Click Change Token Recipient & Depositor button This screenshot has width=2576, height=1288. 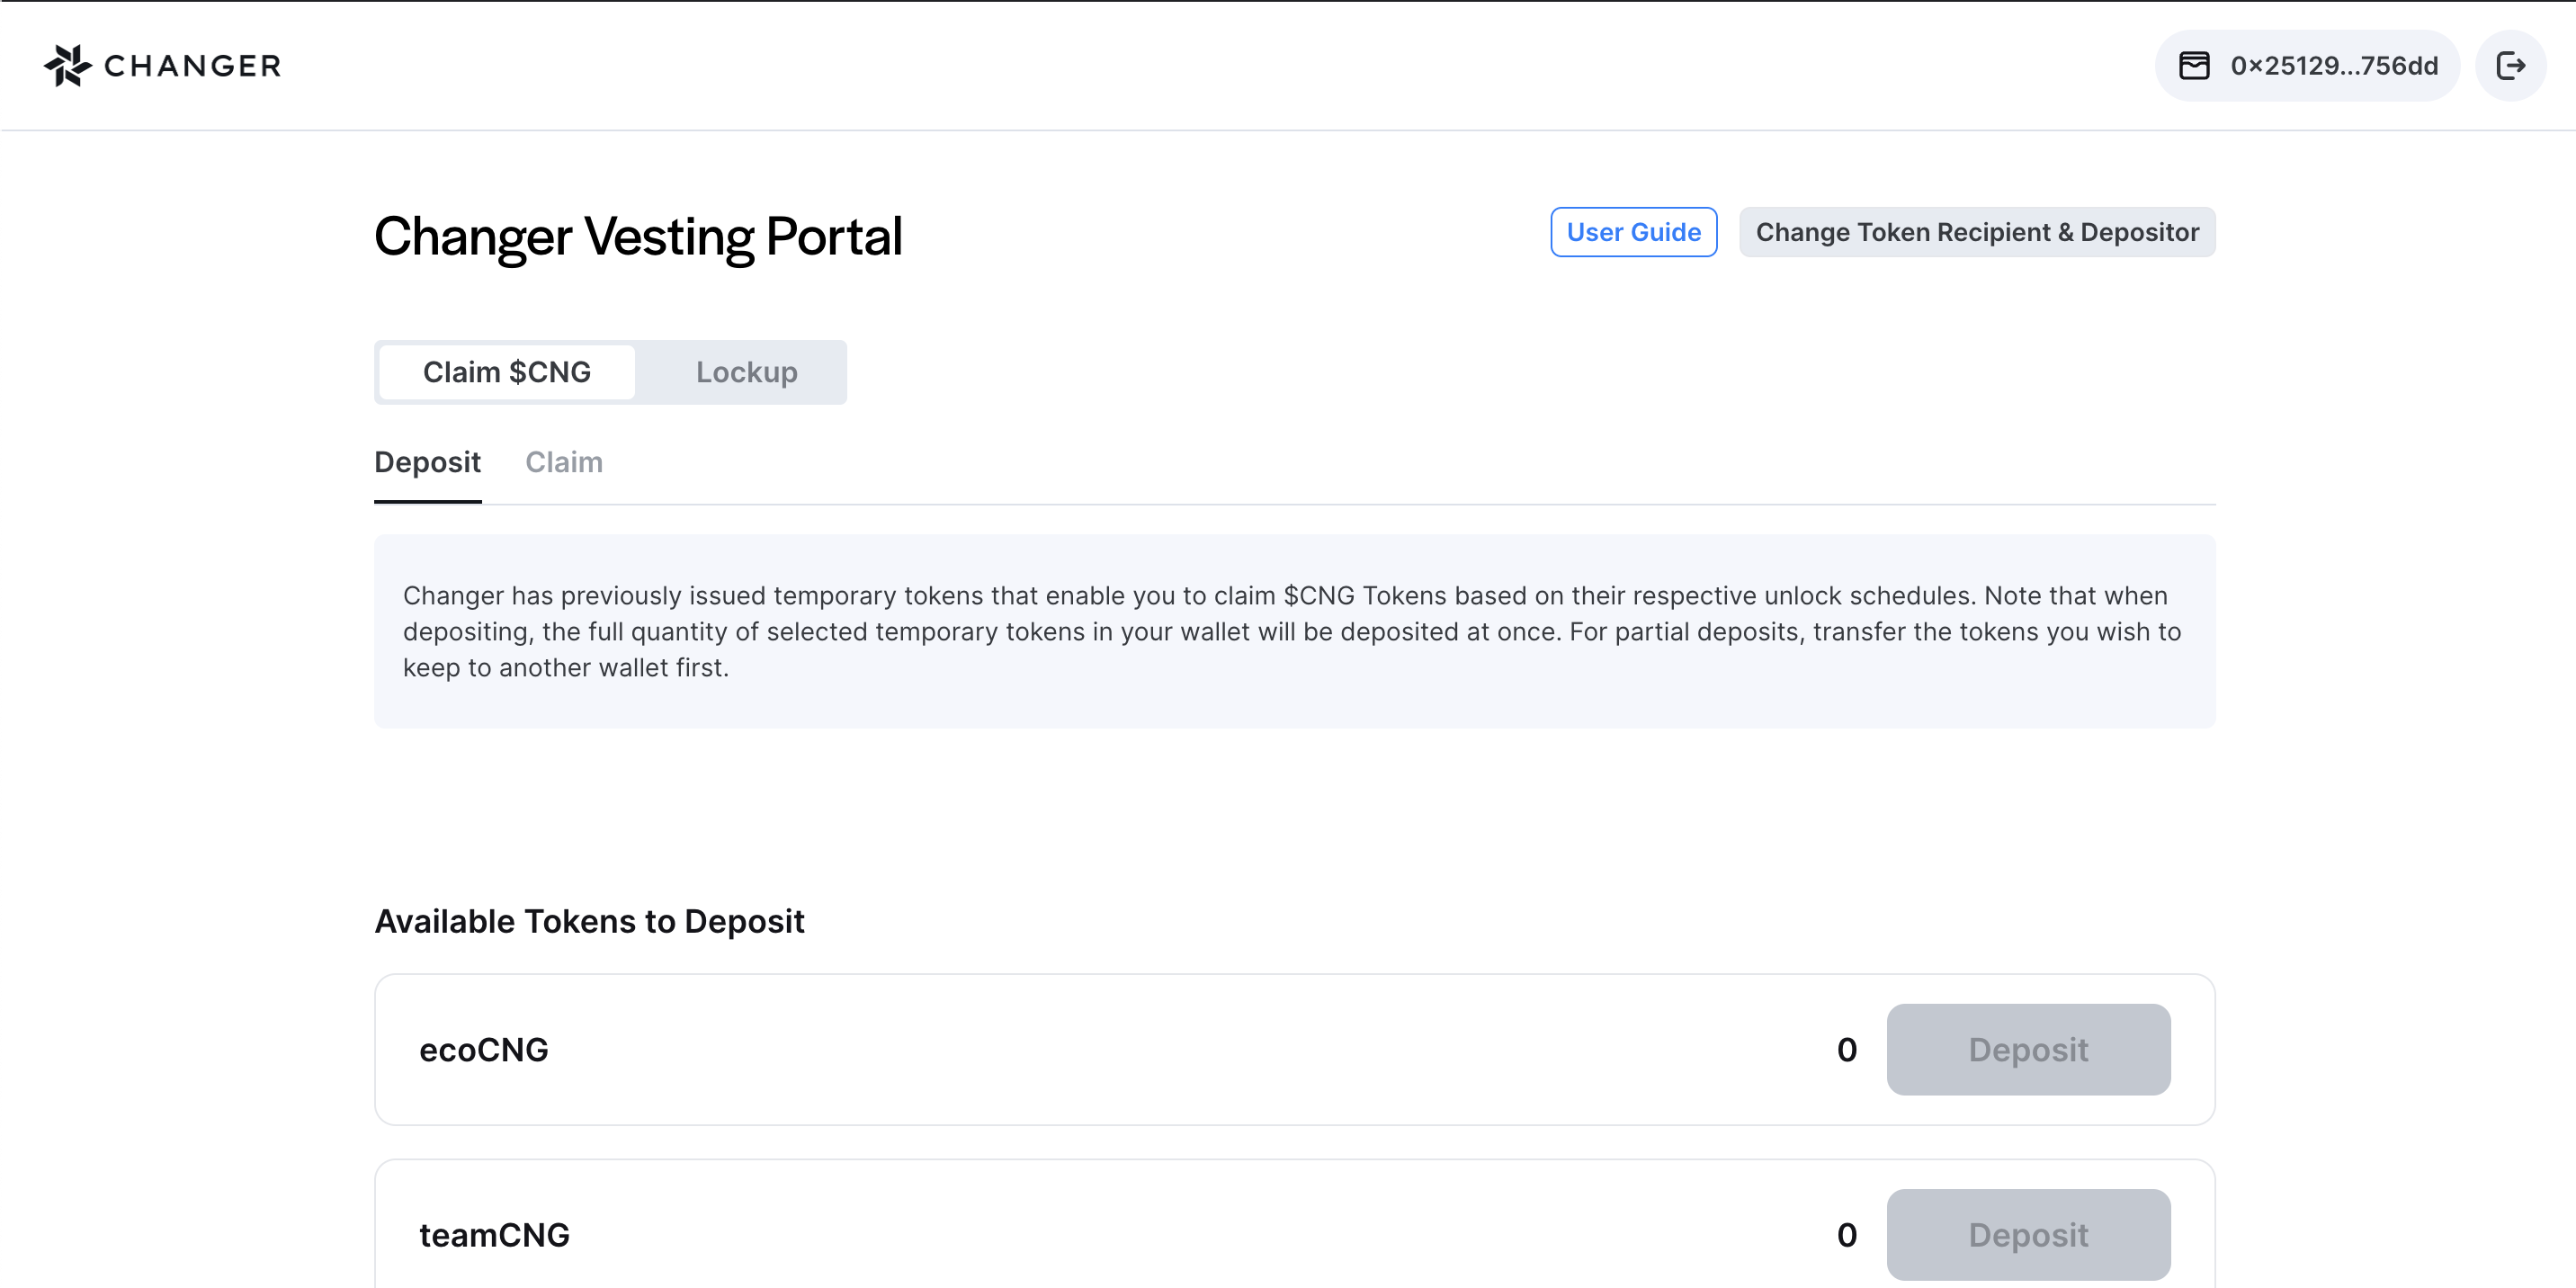click(x=1976, y=232)
